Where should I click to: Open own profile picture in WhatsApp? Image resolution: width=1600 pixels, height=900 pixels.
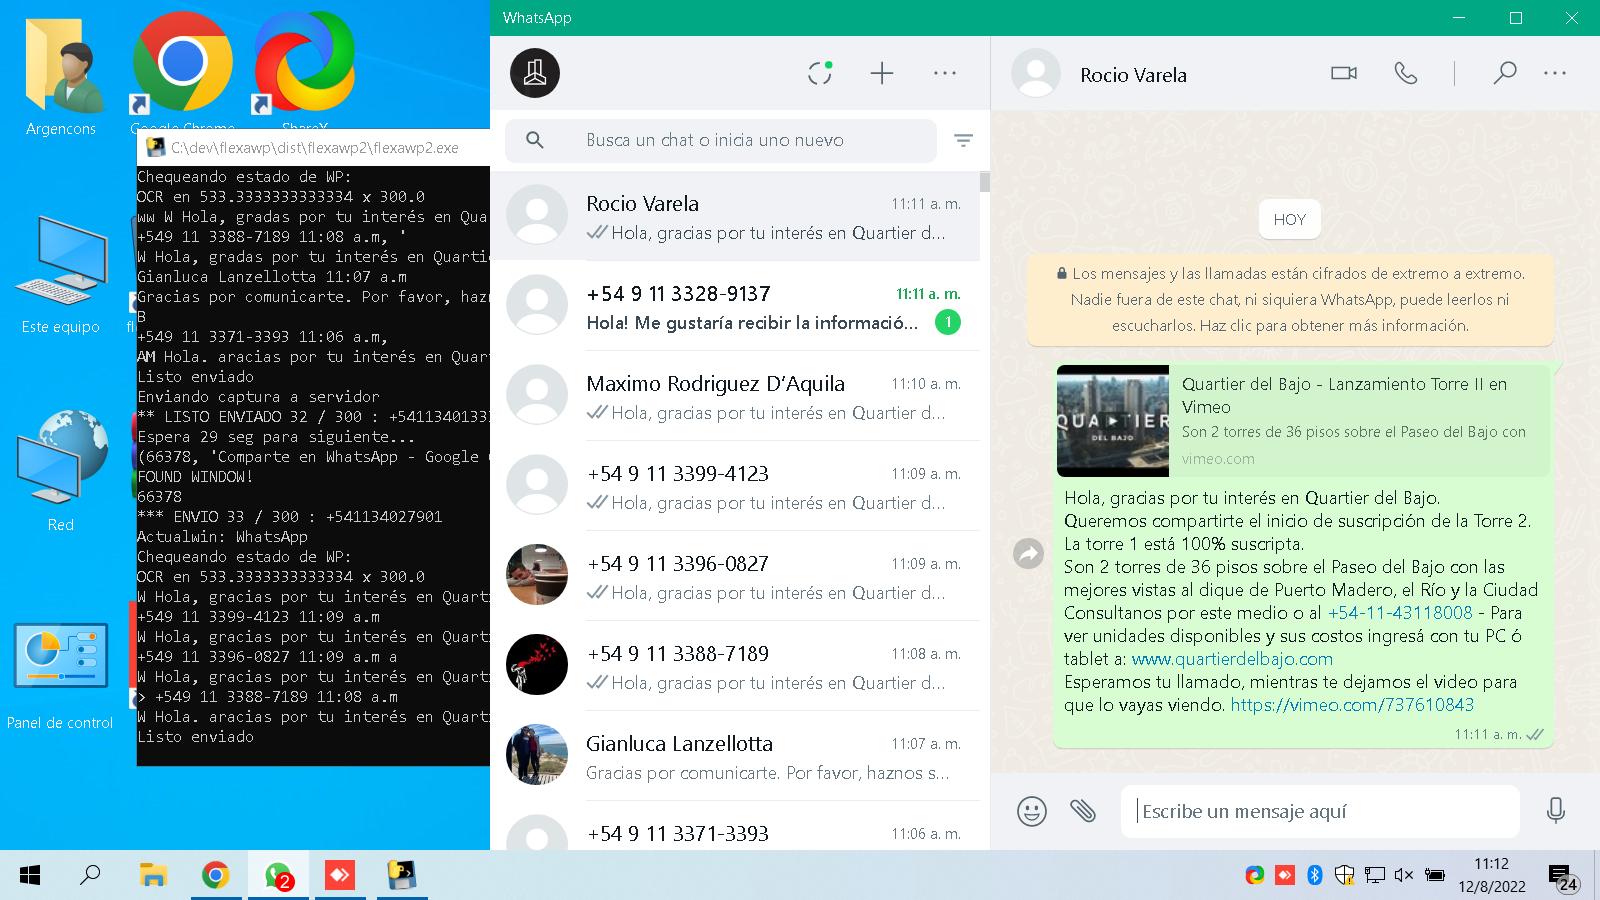coord(535,73)
